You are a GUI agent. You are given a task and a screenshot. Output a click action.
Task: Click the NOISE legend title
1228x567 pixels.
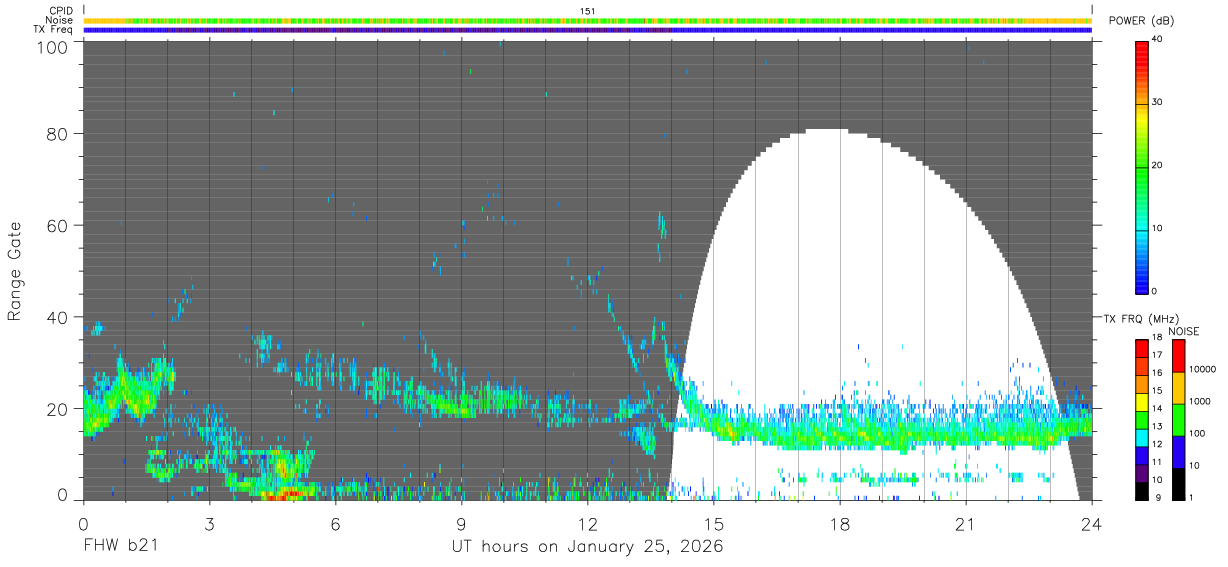[1184, 331]
